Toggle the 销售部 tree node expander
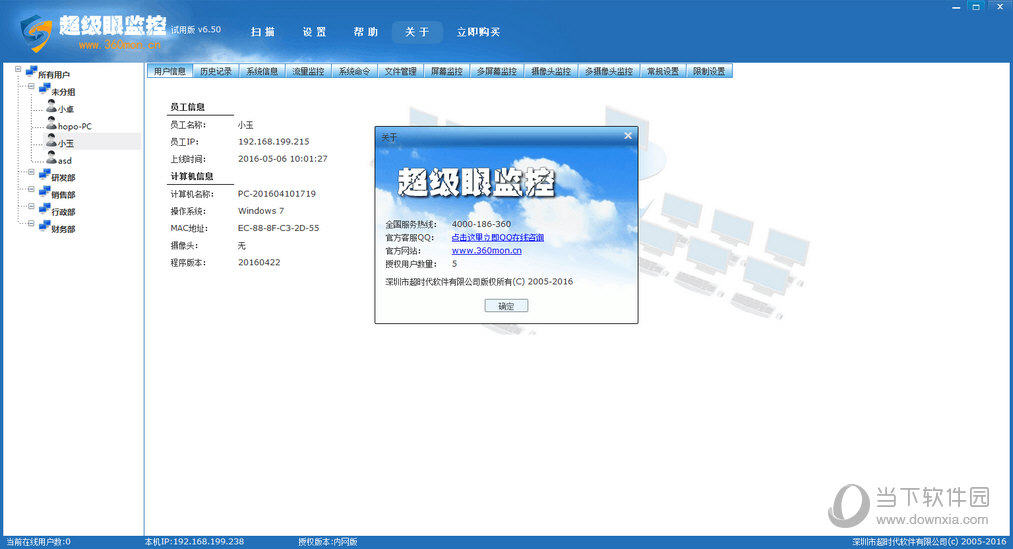 pos(31,189)
